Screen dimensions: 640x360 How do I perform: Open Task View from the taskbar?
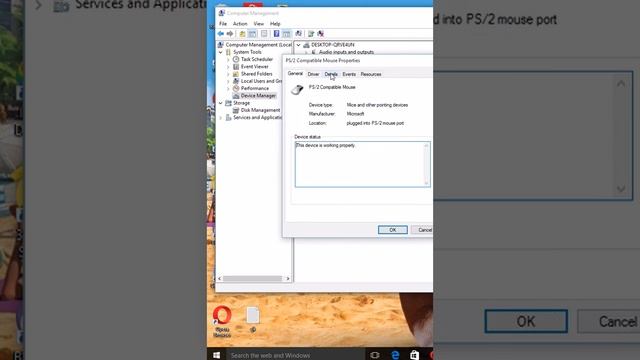pos(375,355)
